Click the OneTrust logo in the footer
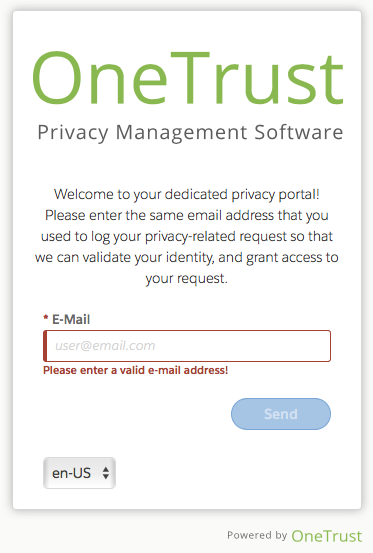This screenshot has height=553, width=373. (326, 536)
